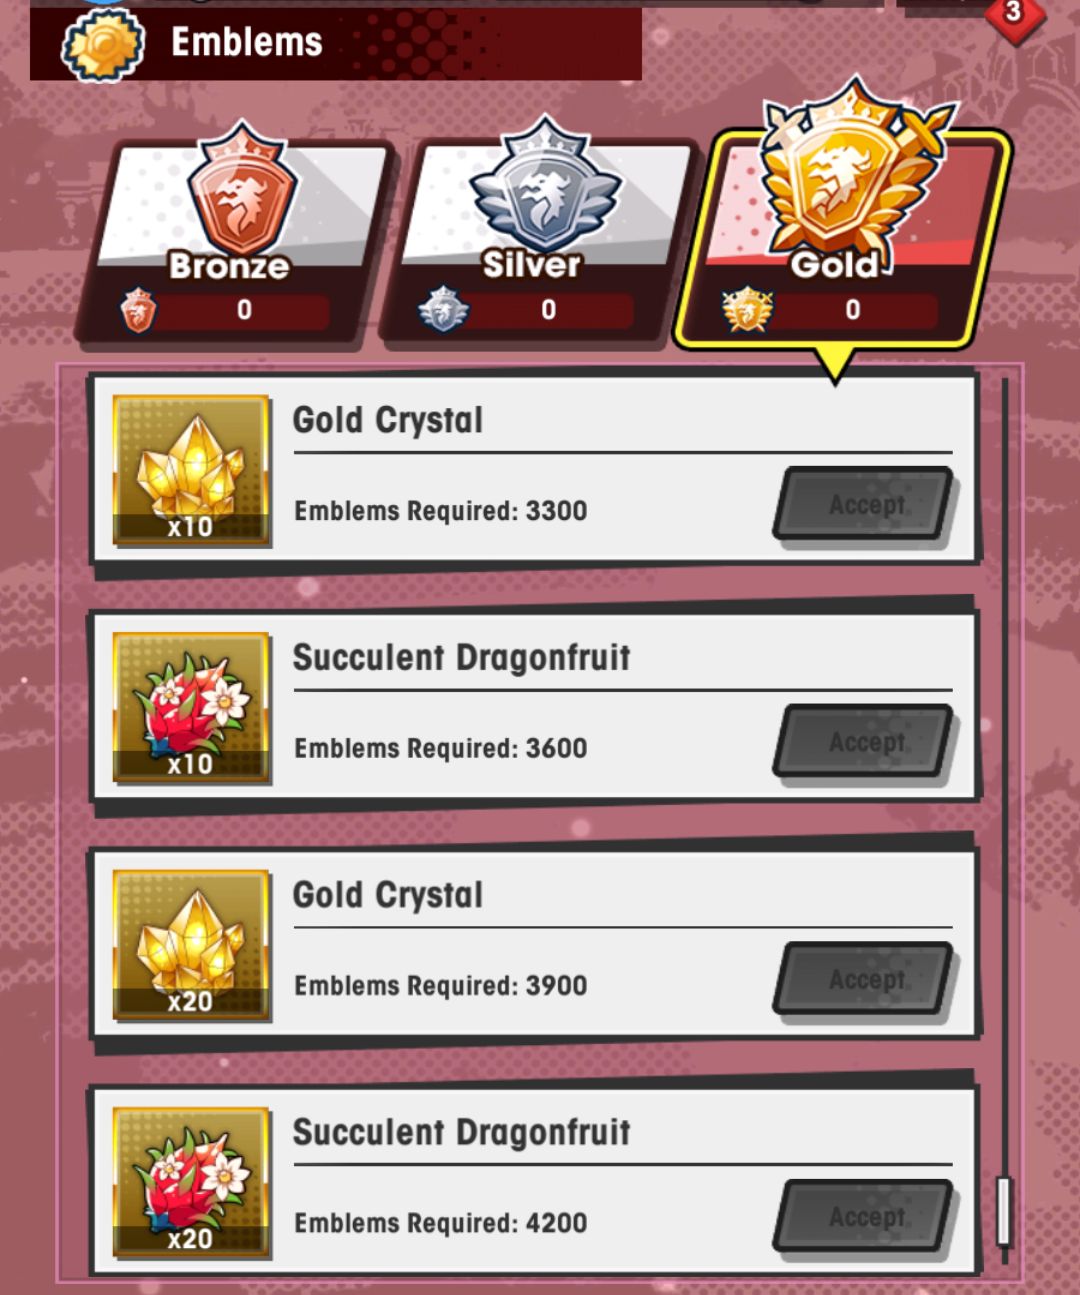Tap the red notification badge showing 3
The height and width of the screenshot is (1295, 1080).
1013,14
